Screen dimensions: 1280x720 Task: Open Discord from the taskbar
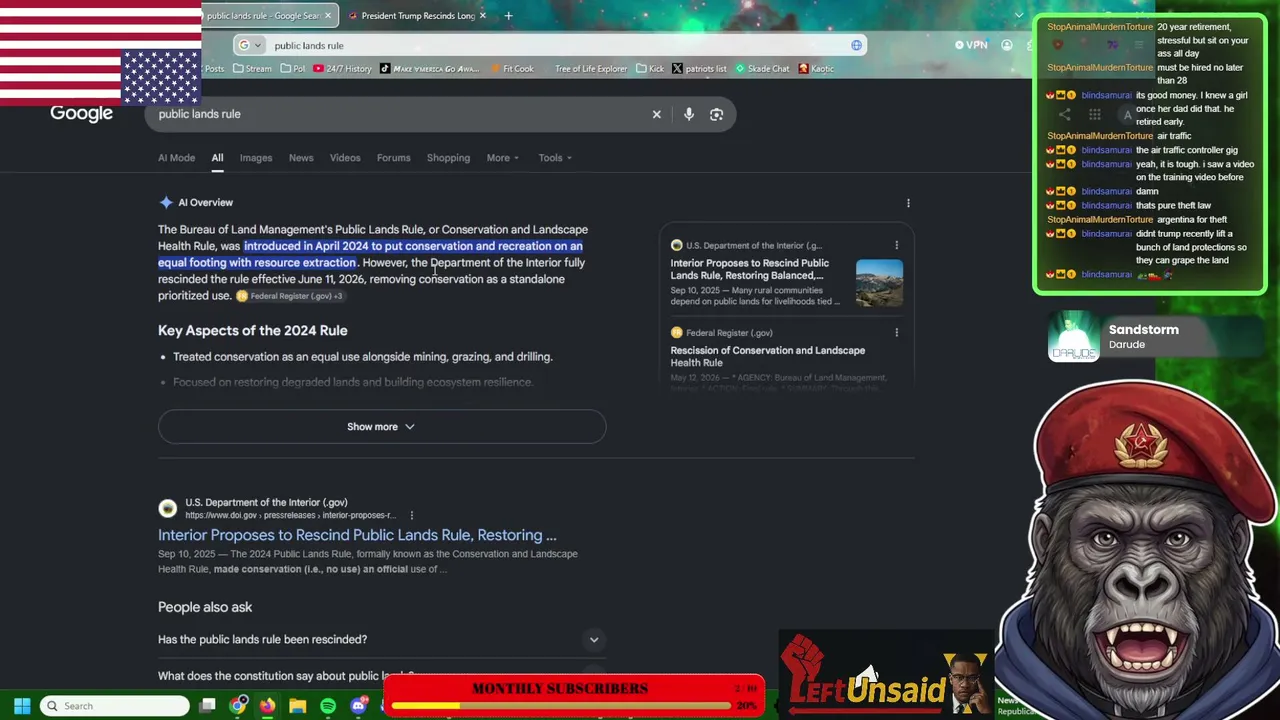coord(358,706)
